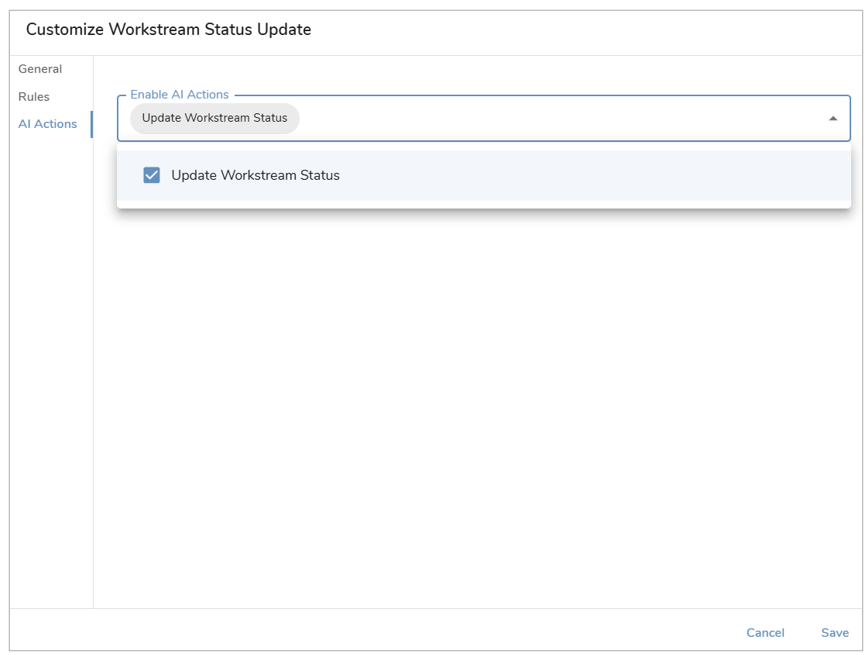866x655 pixels.
Task: Click the Customize Workstream Status Update title
Action: (x=168, y=29)
